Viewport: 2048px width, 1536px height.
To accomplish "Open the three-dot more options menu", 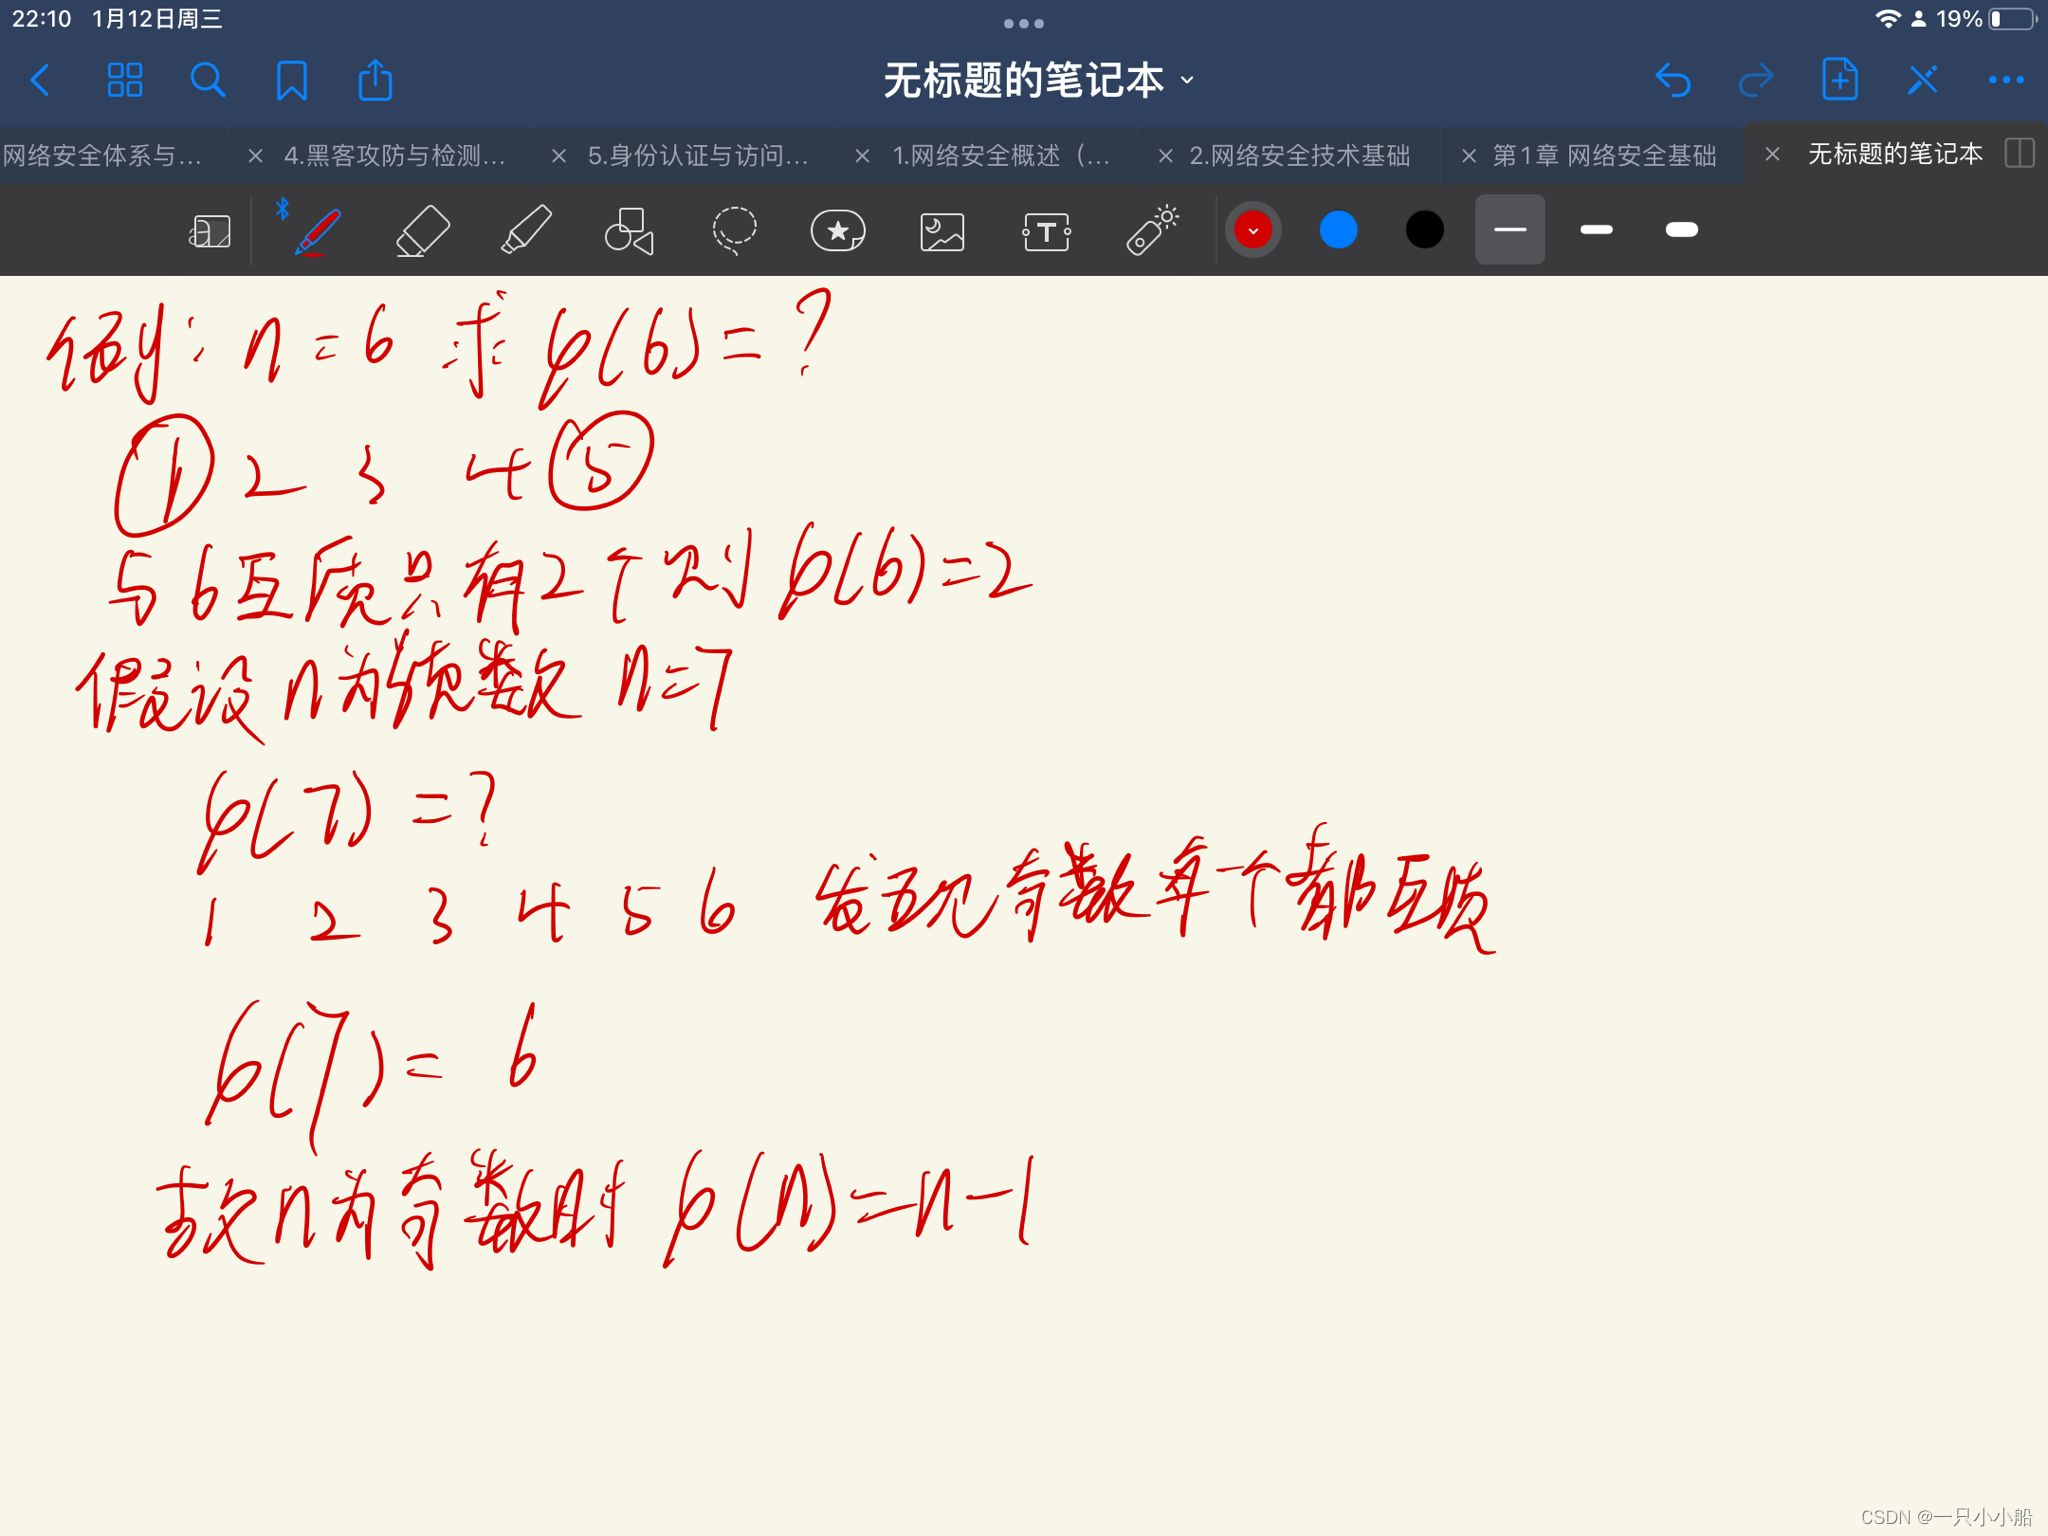I will [x=2005, y=80].
